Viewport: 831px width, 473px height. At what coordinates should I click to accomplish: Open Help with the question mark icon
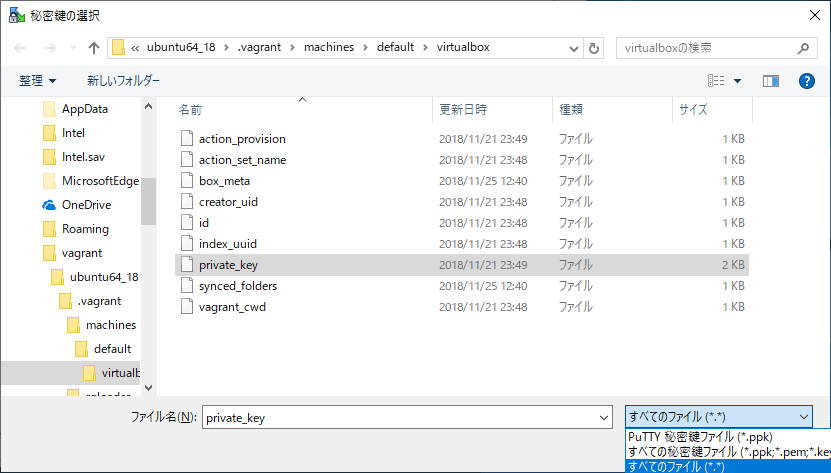807,81
